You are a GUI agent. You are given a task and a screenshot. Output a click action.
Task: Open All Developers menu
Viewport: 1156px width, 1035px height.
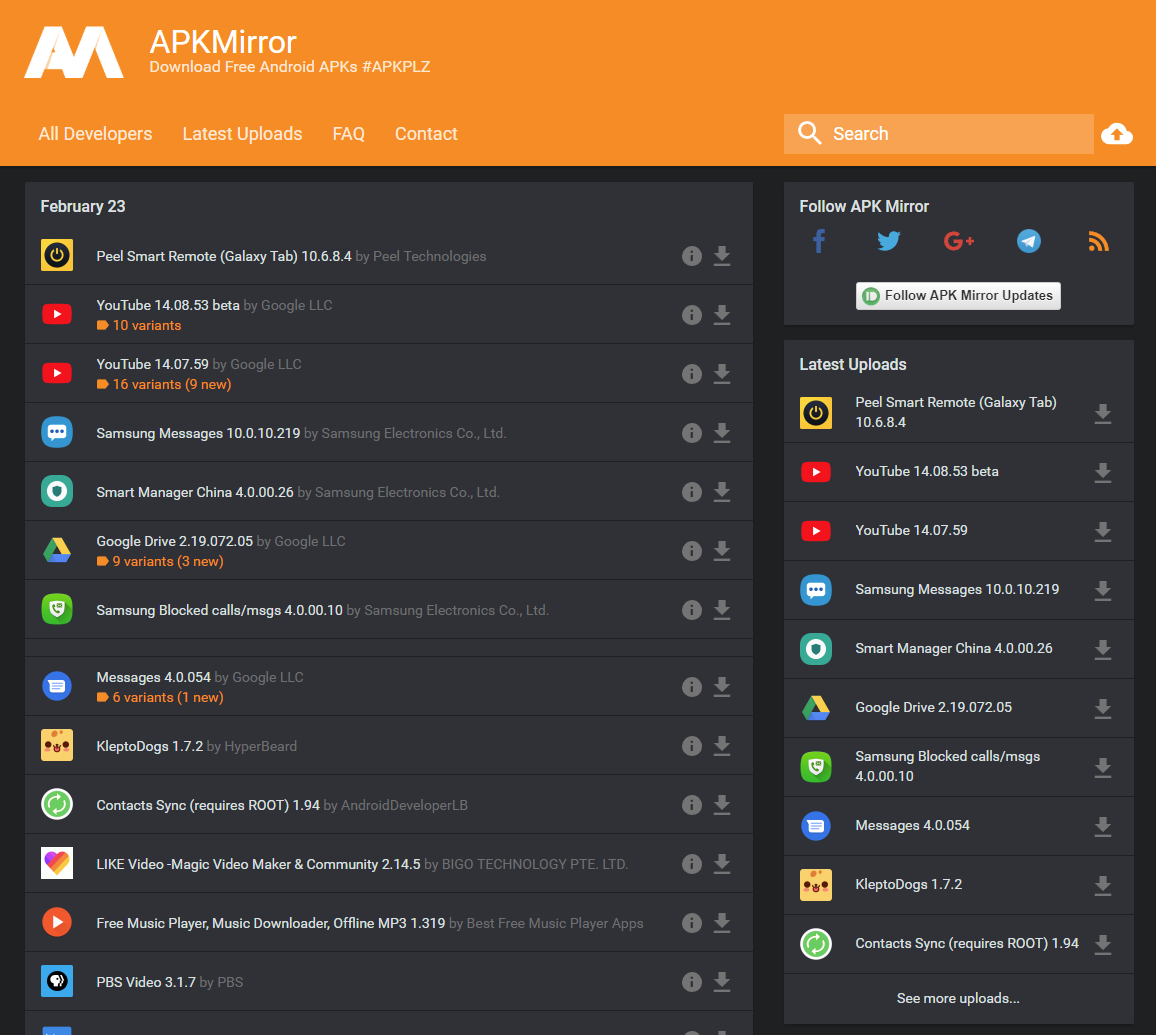click(95, 134)
